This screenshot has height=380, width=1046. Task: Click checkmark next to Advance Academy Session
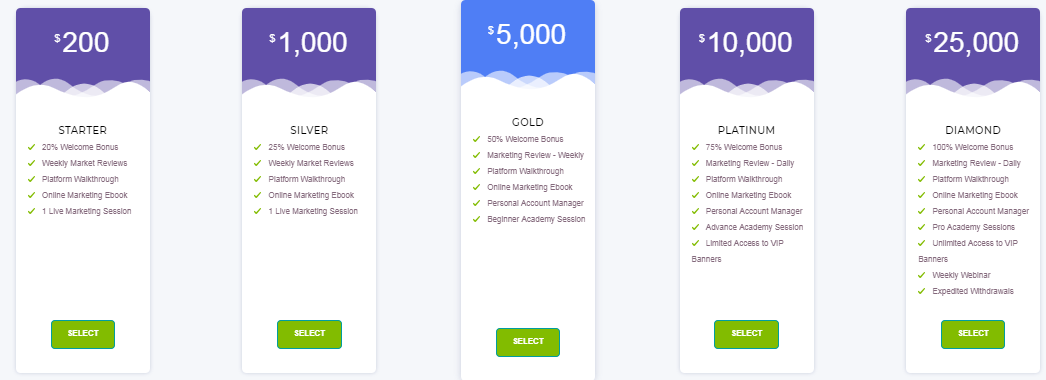click(695, 227)
